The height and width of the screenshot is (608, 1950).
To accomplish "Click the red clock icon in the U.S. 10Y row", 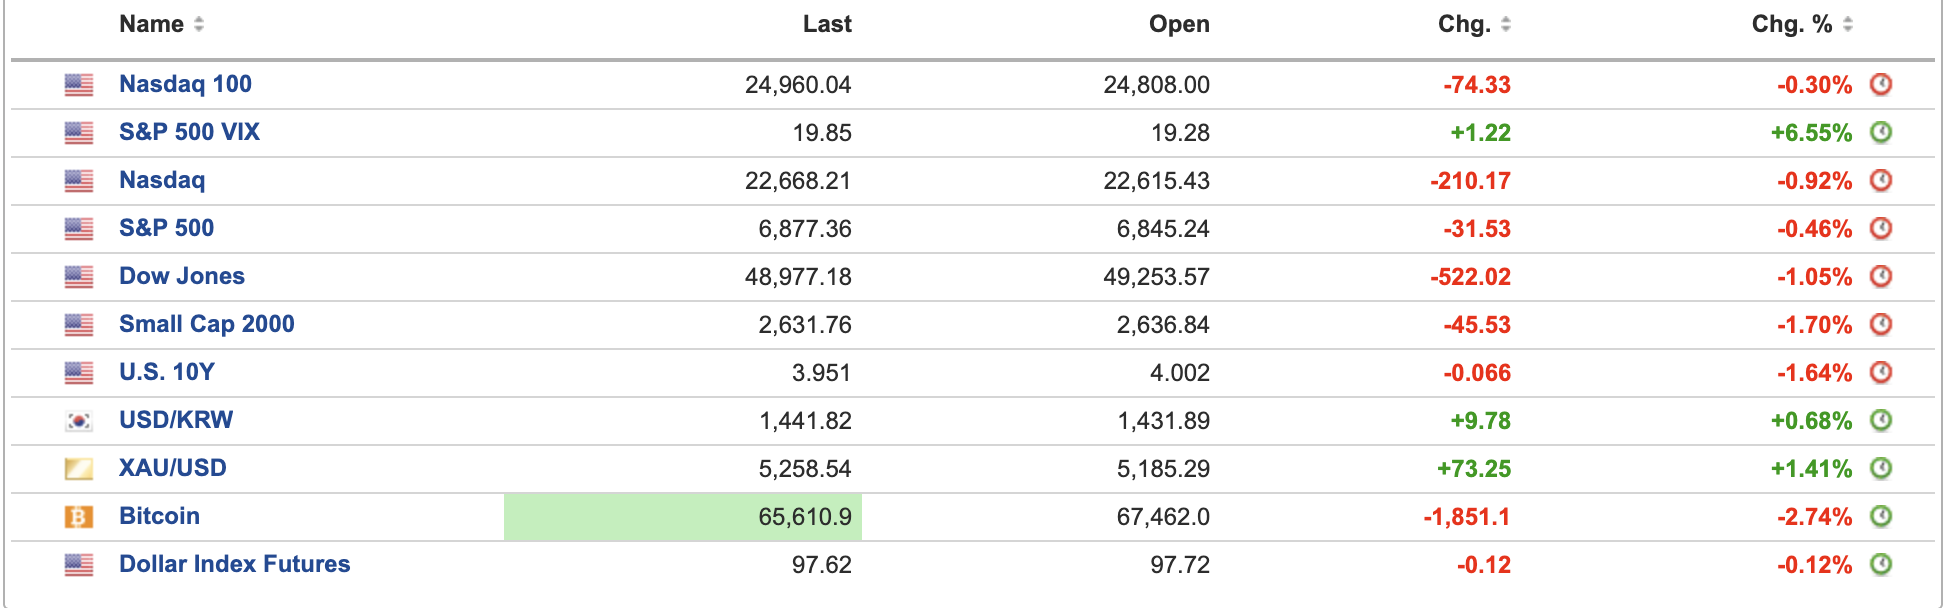I will point(1881,372).
